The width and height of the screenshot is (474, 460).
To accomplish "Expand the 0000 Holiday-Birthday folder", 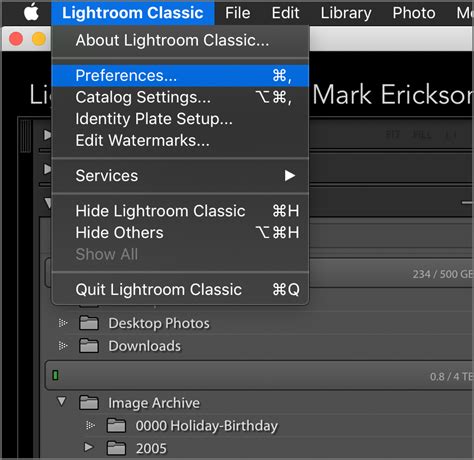I will coord(90,425).
